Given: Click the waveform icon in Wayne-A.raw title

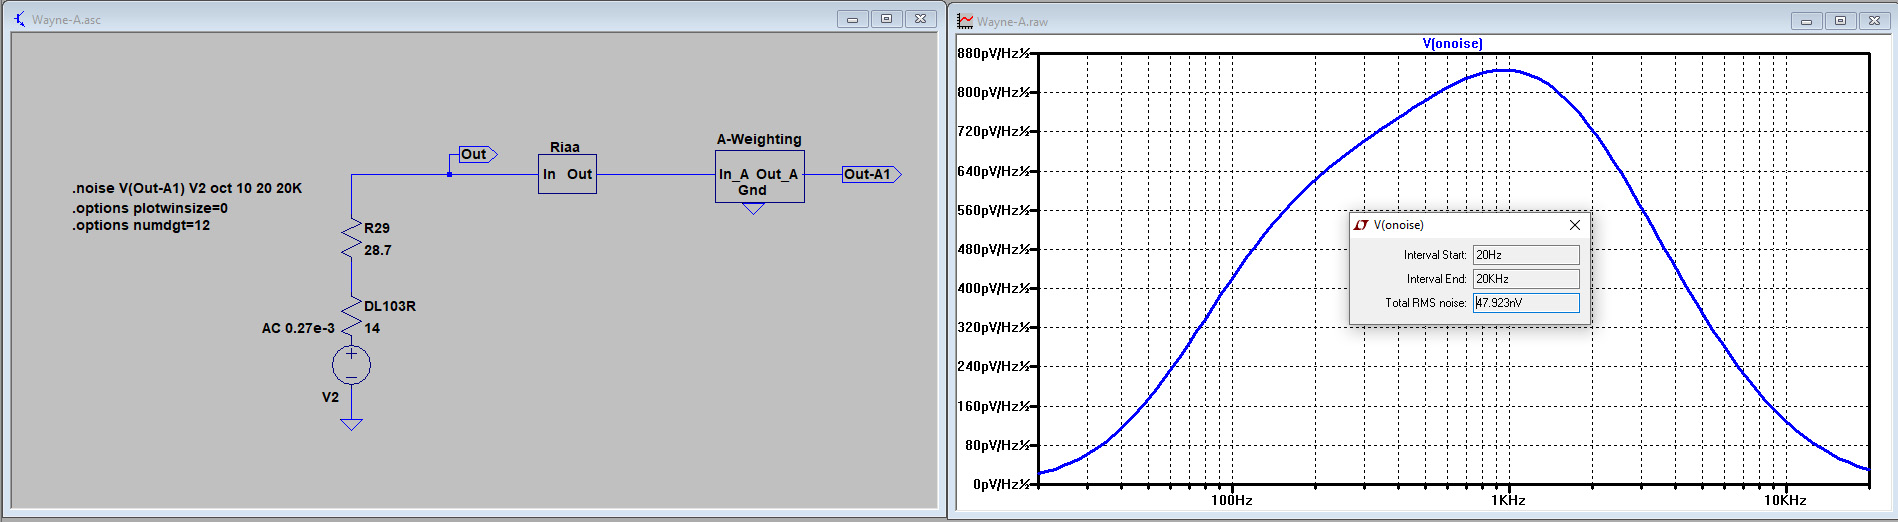Looking at the screenshot, I should (x=965, y=21).
